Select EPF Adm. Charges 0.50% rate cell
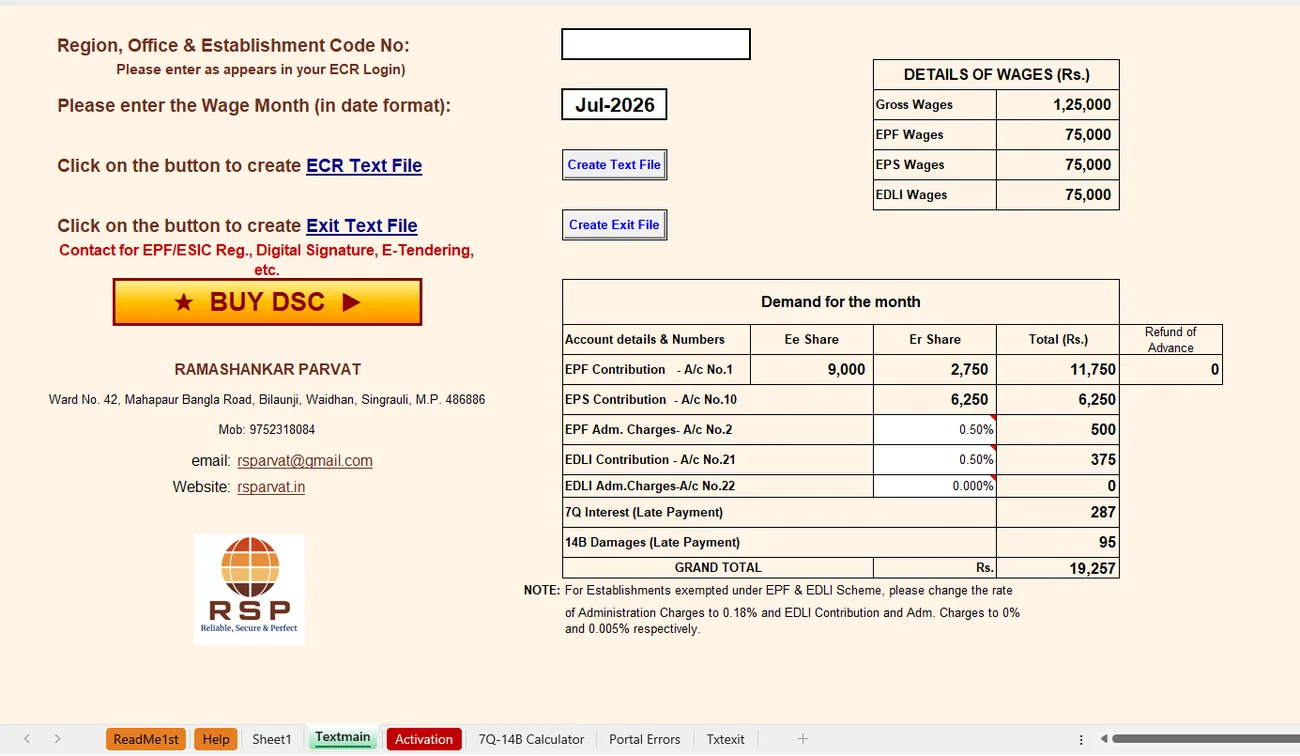This screenshot has height=756, width=1300. [x=935, y=430]
